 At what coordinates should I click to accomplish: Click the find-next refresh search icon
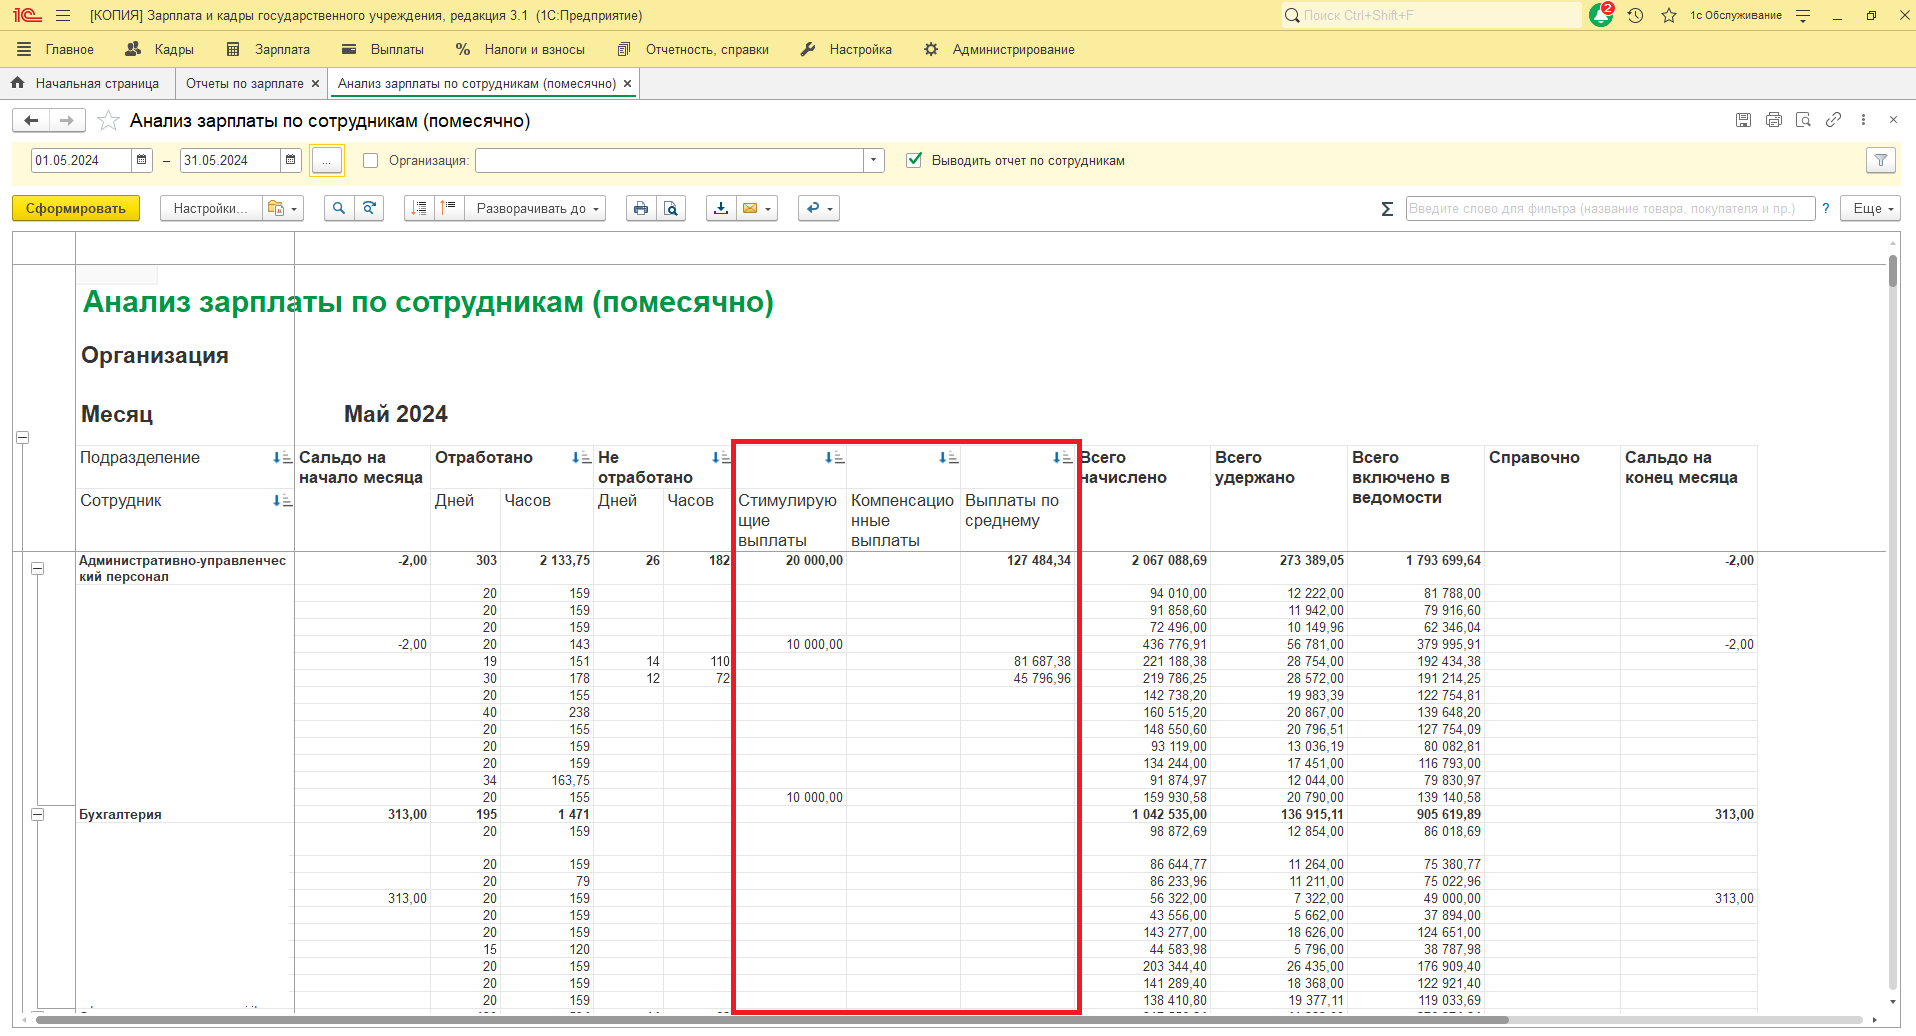[369, 208]
